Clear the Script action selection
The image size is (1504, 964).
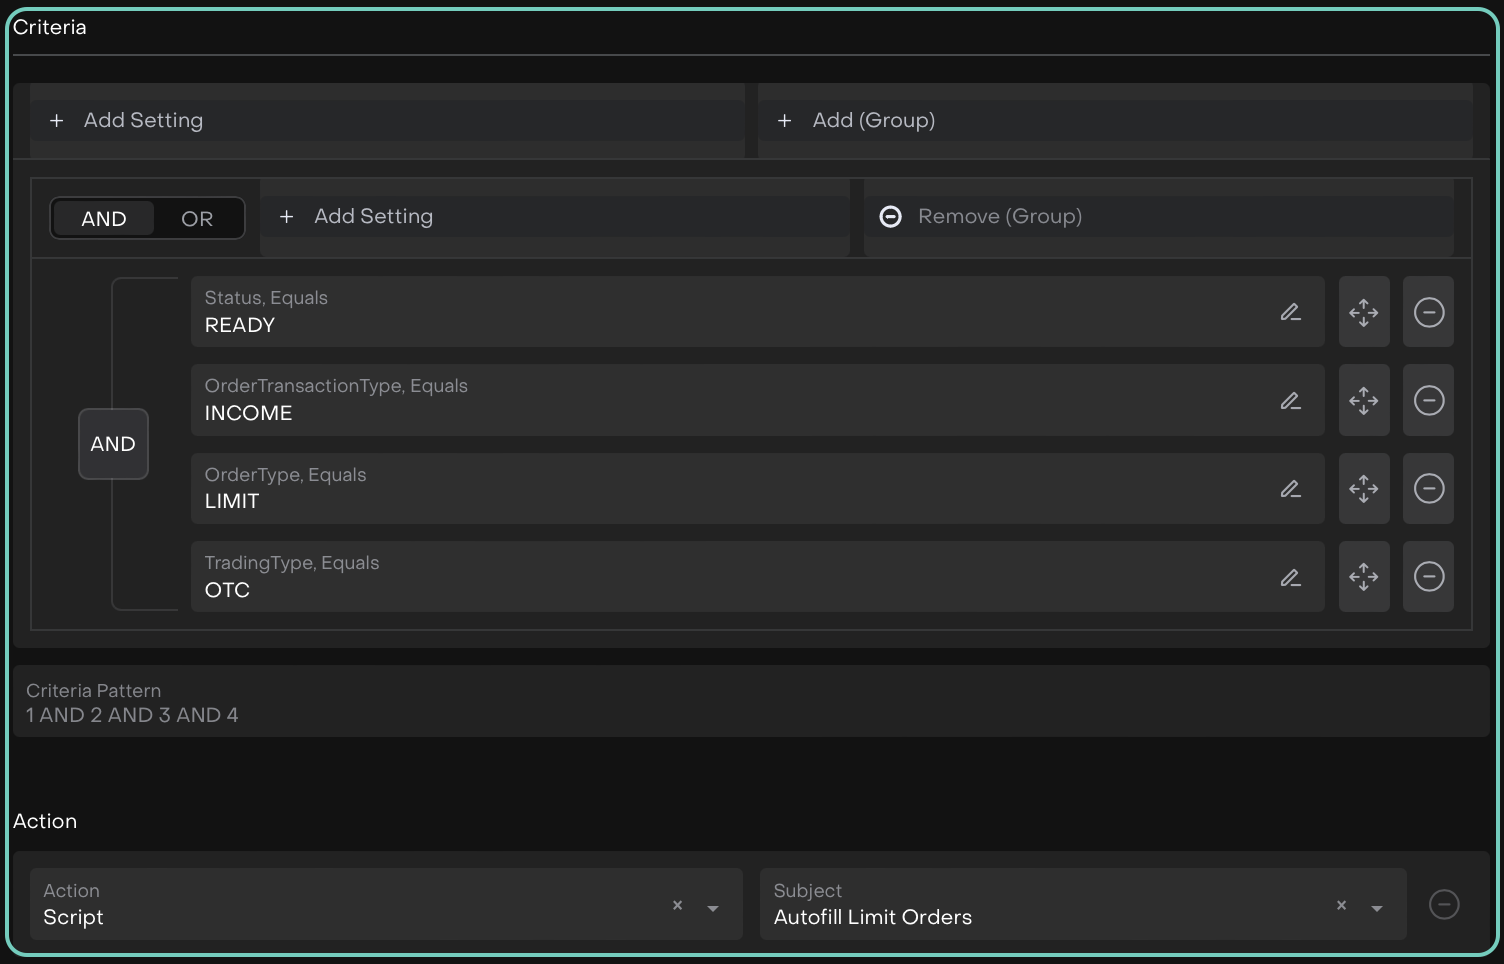677,905
